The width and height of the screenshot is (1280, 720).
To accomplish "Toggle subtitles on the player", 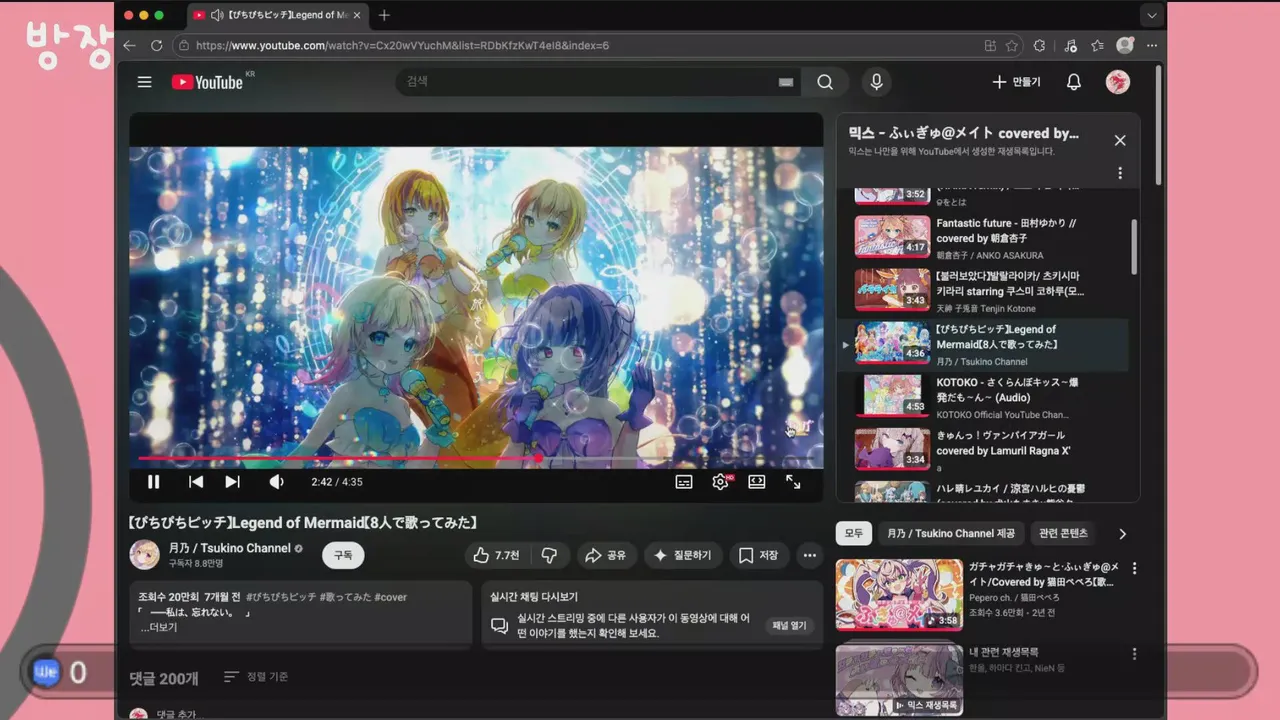I will [684, 482].
